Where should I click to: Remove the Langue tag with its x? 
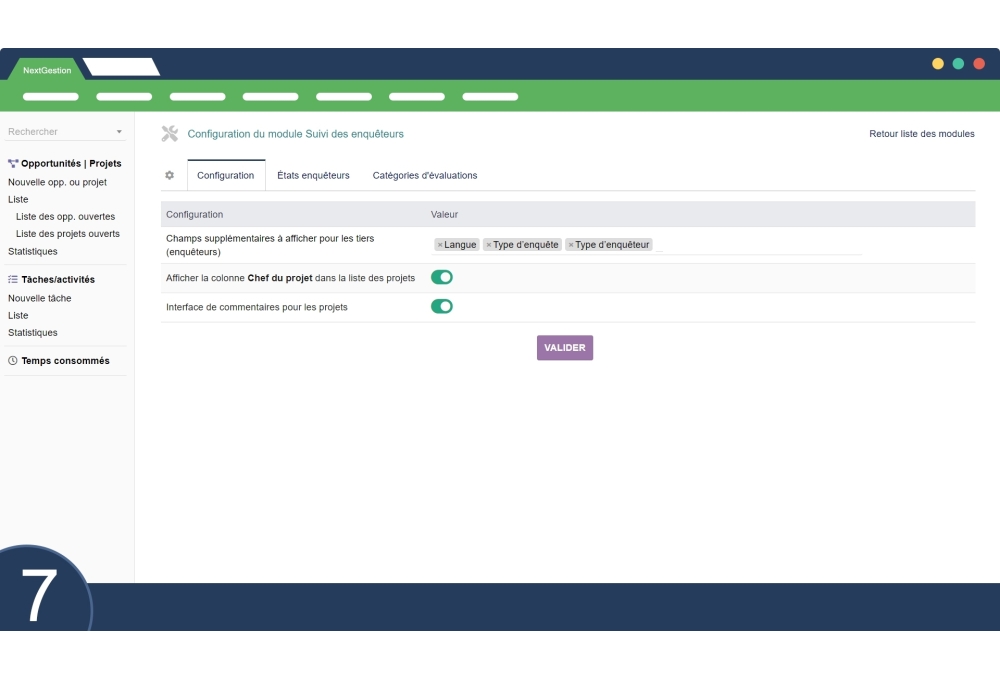point(440,245)
